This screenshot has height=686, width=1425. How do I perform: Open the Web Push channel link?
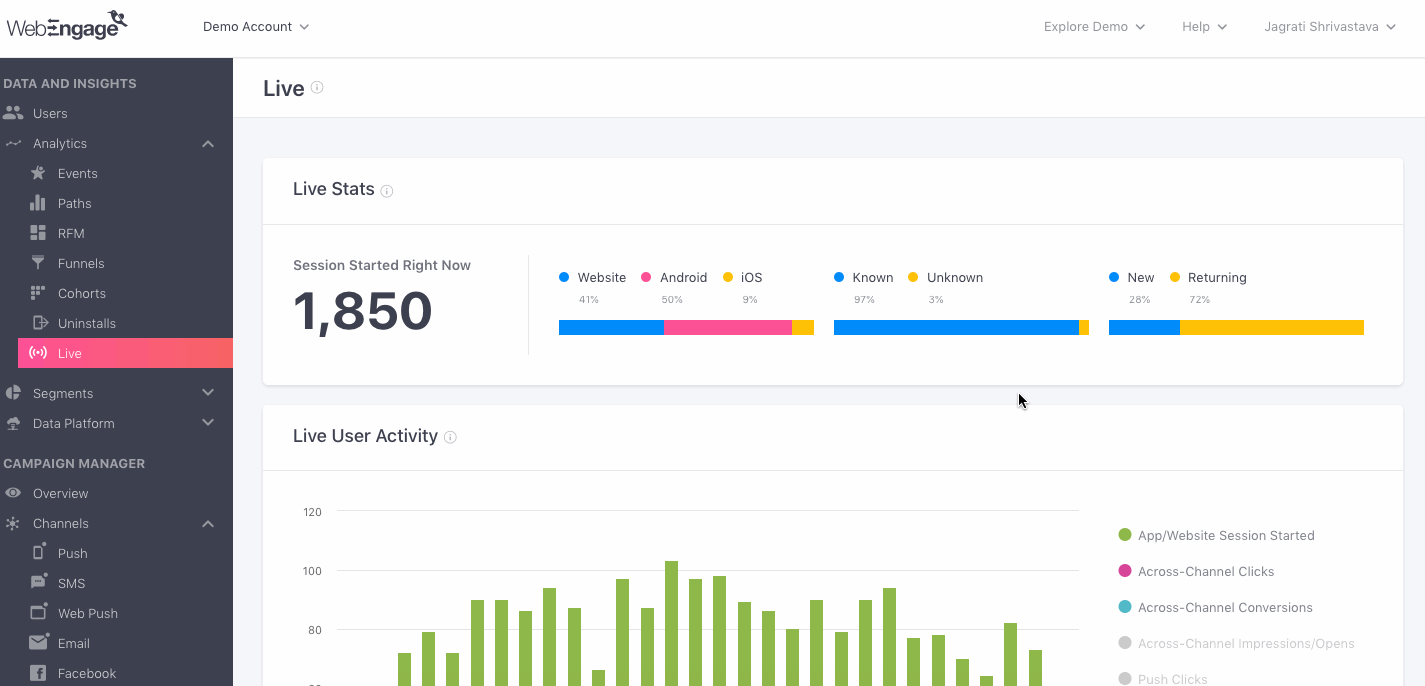(x=88, y=613)
